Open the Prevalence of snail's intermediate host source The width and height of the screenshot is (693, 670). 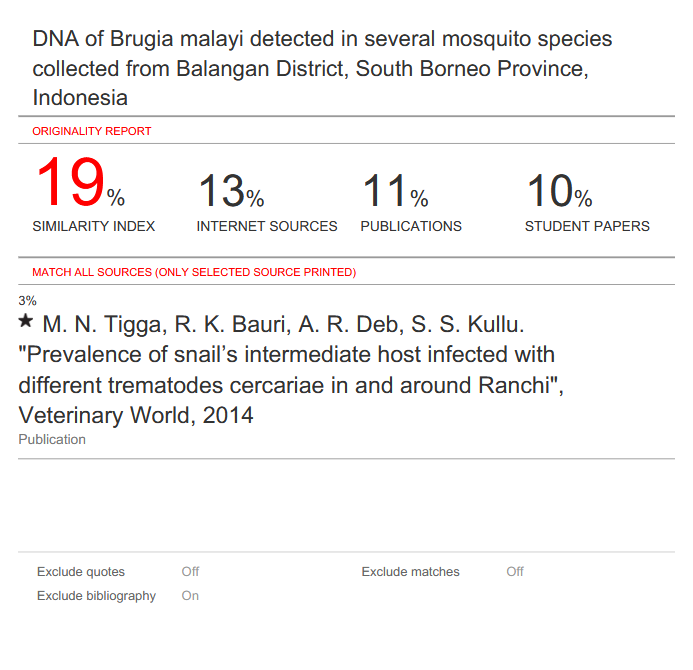point(291,369)
